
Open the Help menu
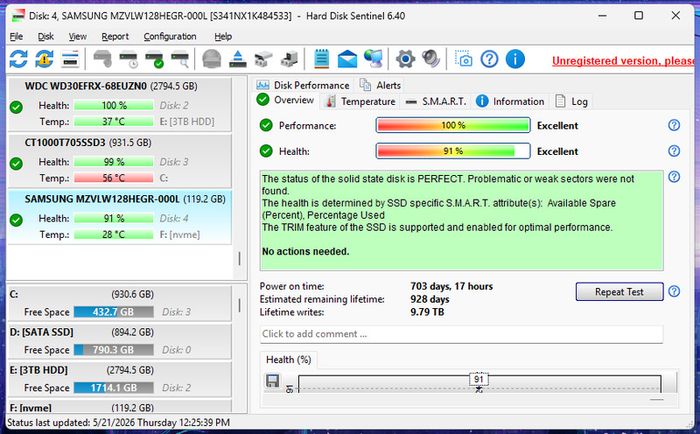point(223,37)
